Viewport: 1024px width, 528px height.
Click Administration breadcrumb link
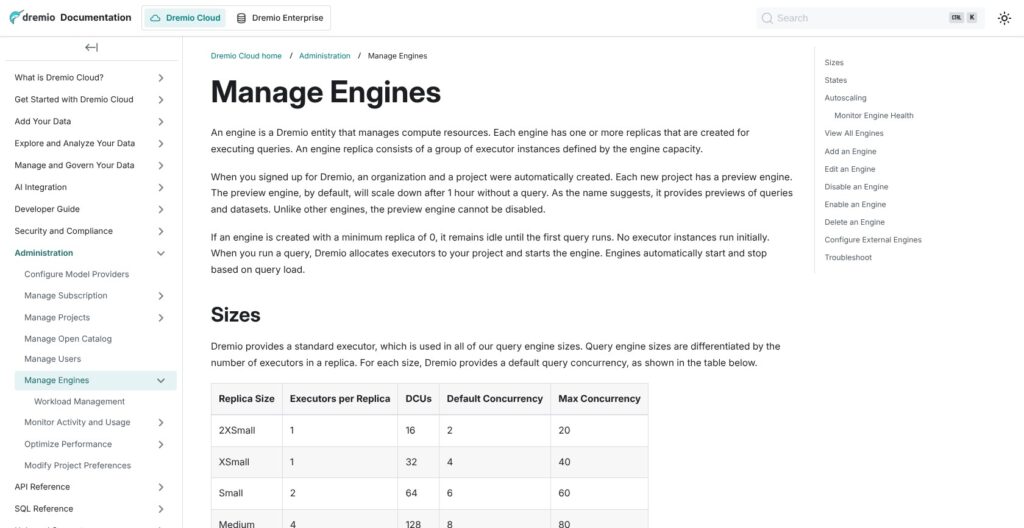(x=325, y=56)
